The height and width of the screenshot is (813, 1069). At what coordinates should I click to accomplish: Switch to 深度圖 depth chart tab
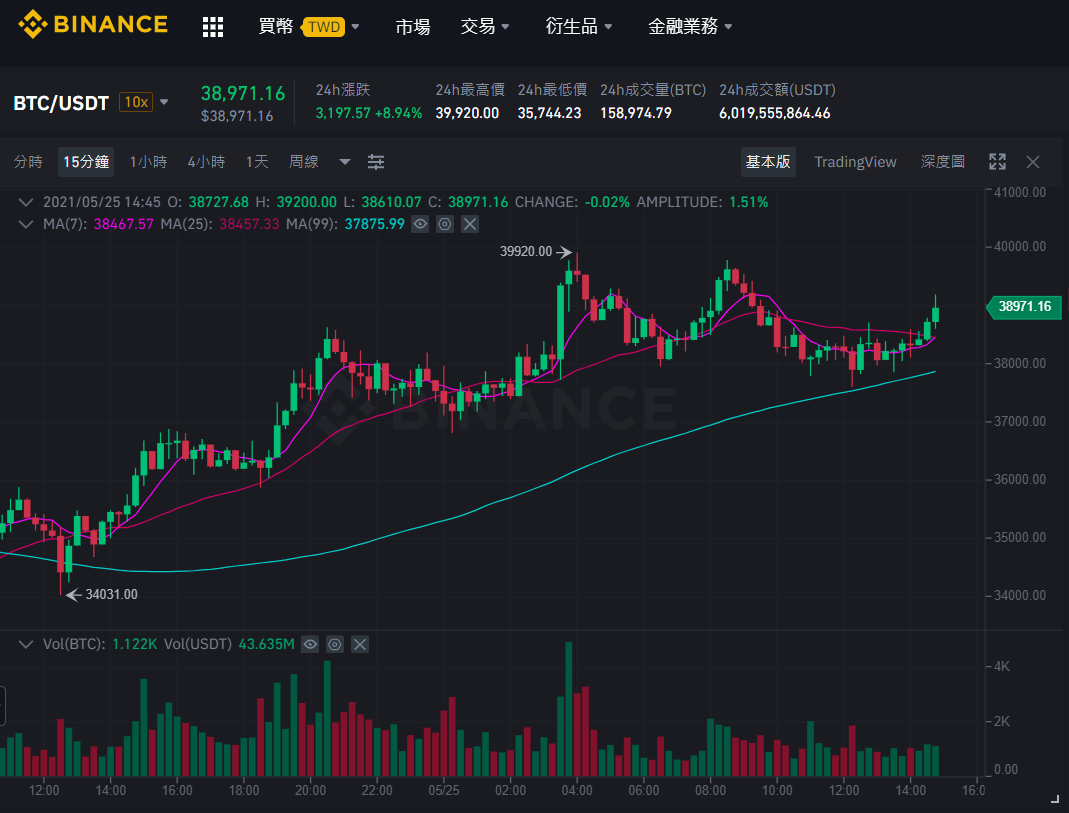942,162
